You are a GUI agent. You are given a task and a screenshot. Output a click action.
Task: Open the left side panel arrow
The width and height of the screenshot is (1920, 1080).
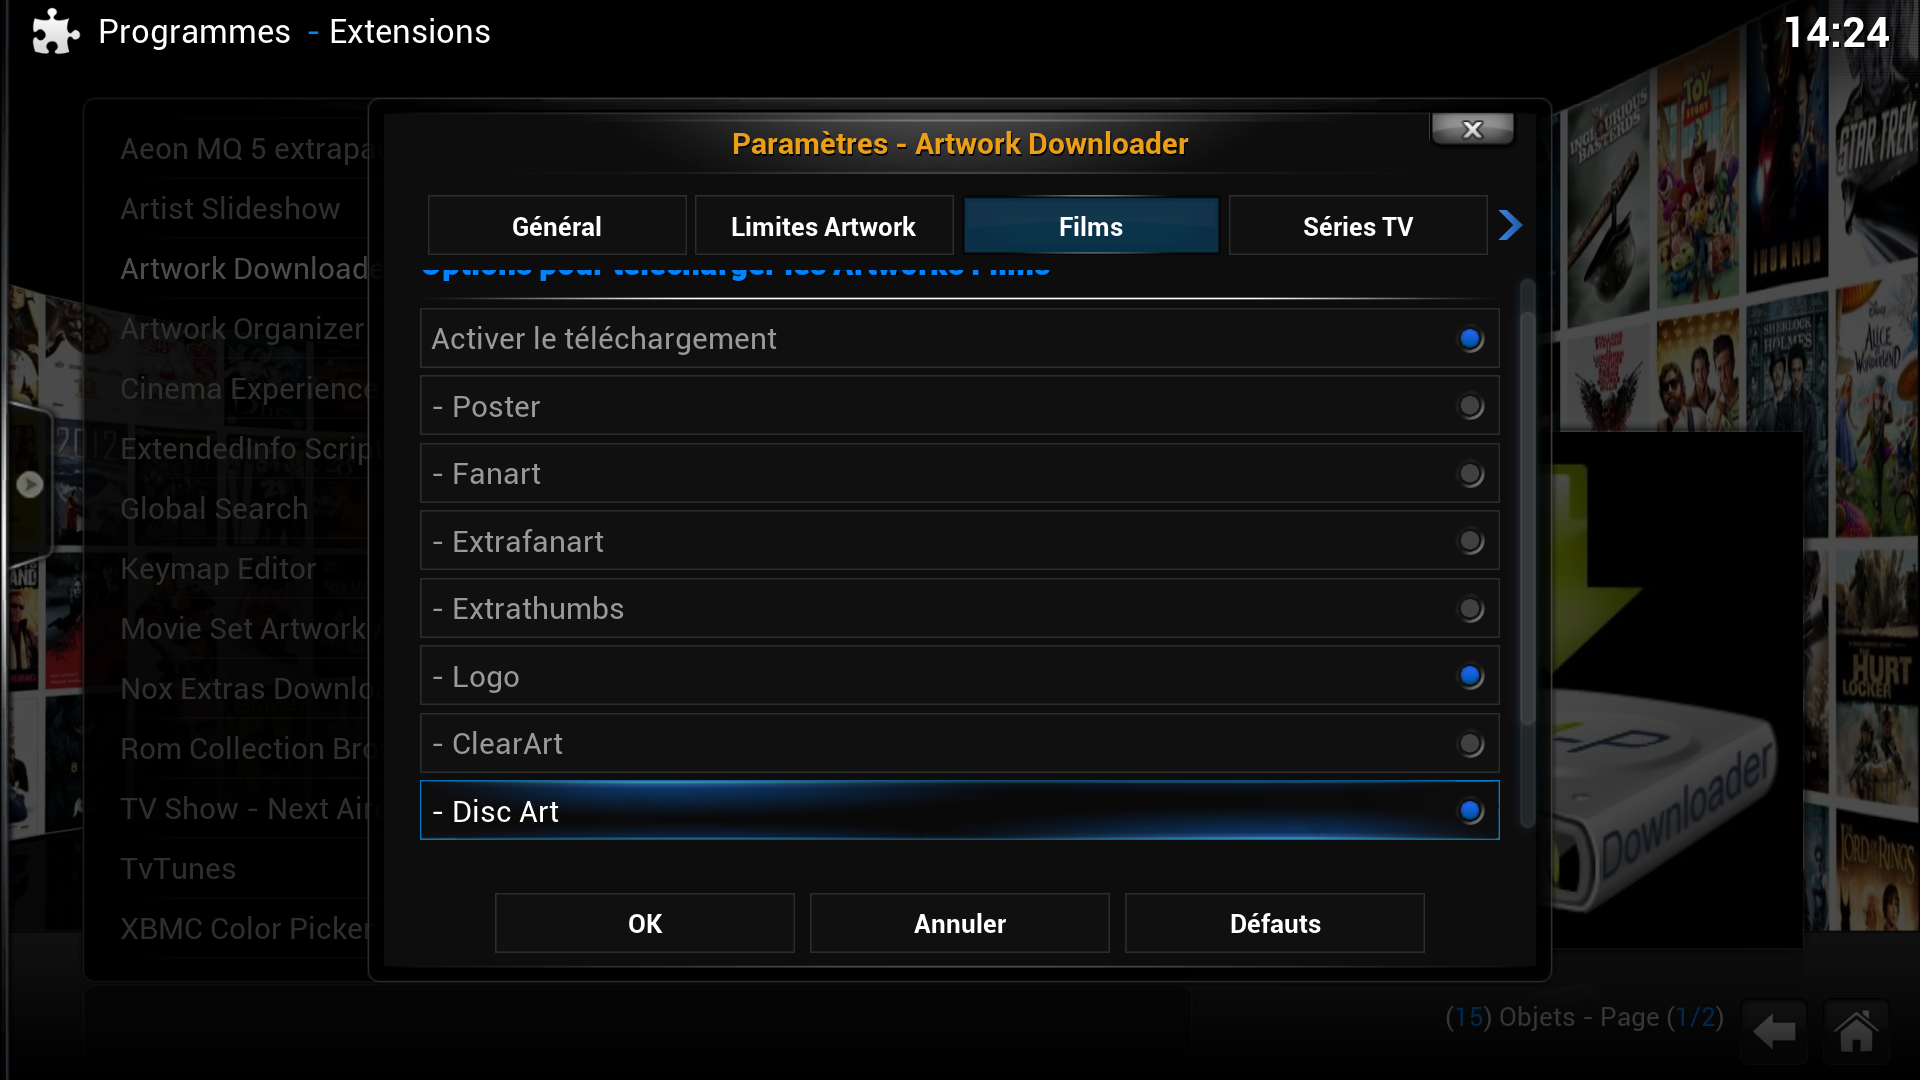[30, 484]
